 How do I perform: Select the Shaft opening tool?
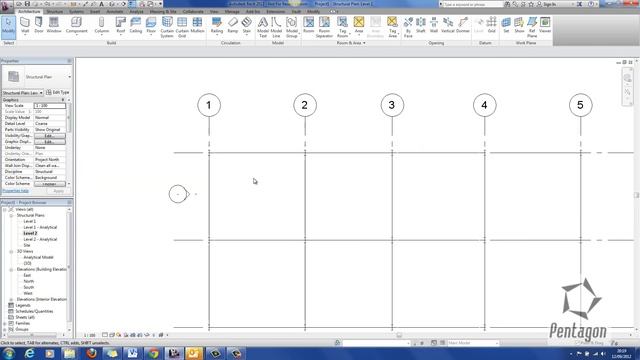(421, 25)
